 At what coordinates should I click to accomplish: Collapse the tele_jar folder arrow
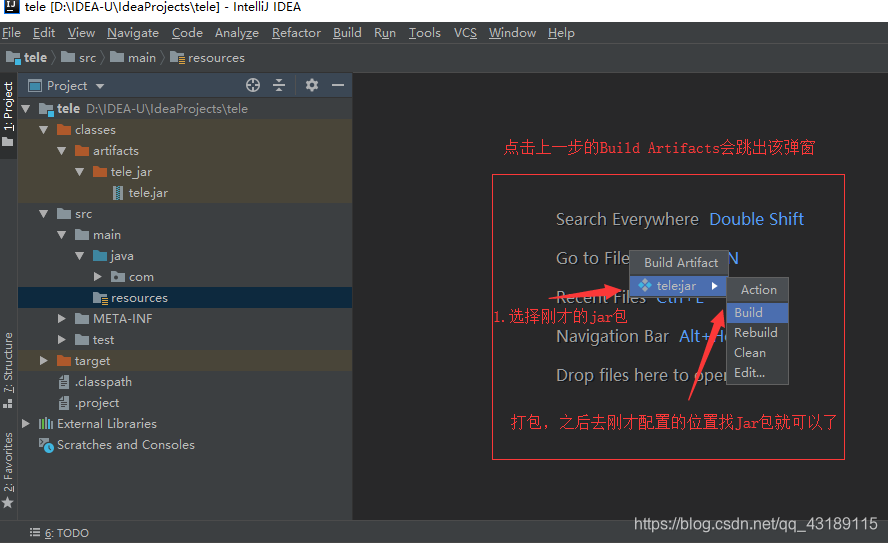80,172
